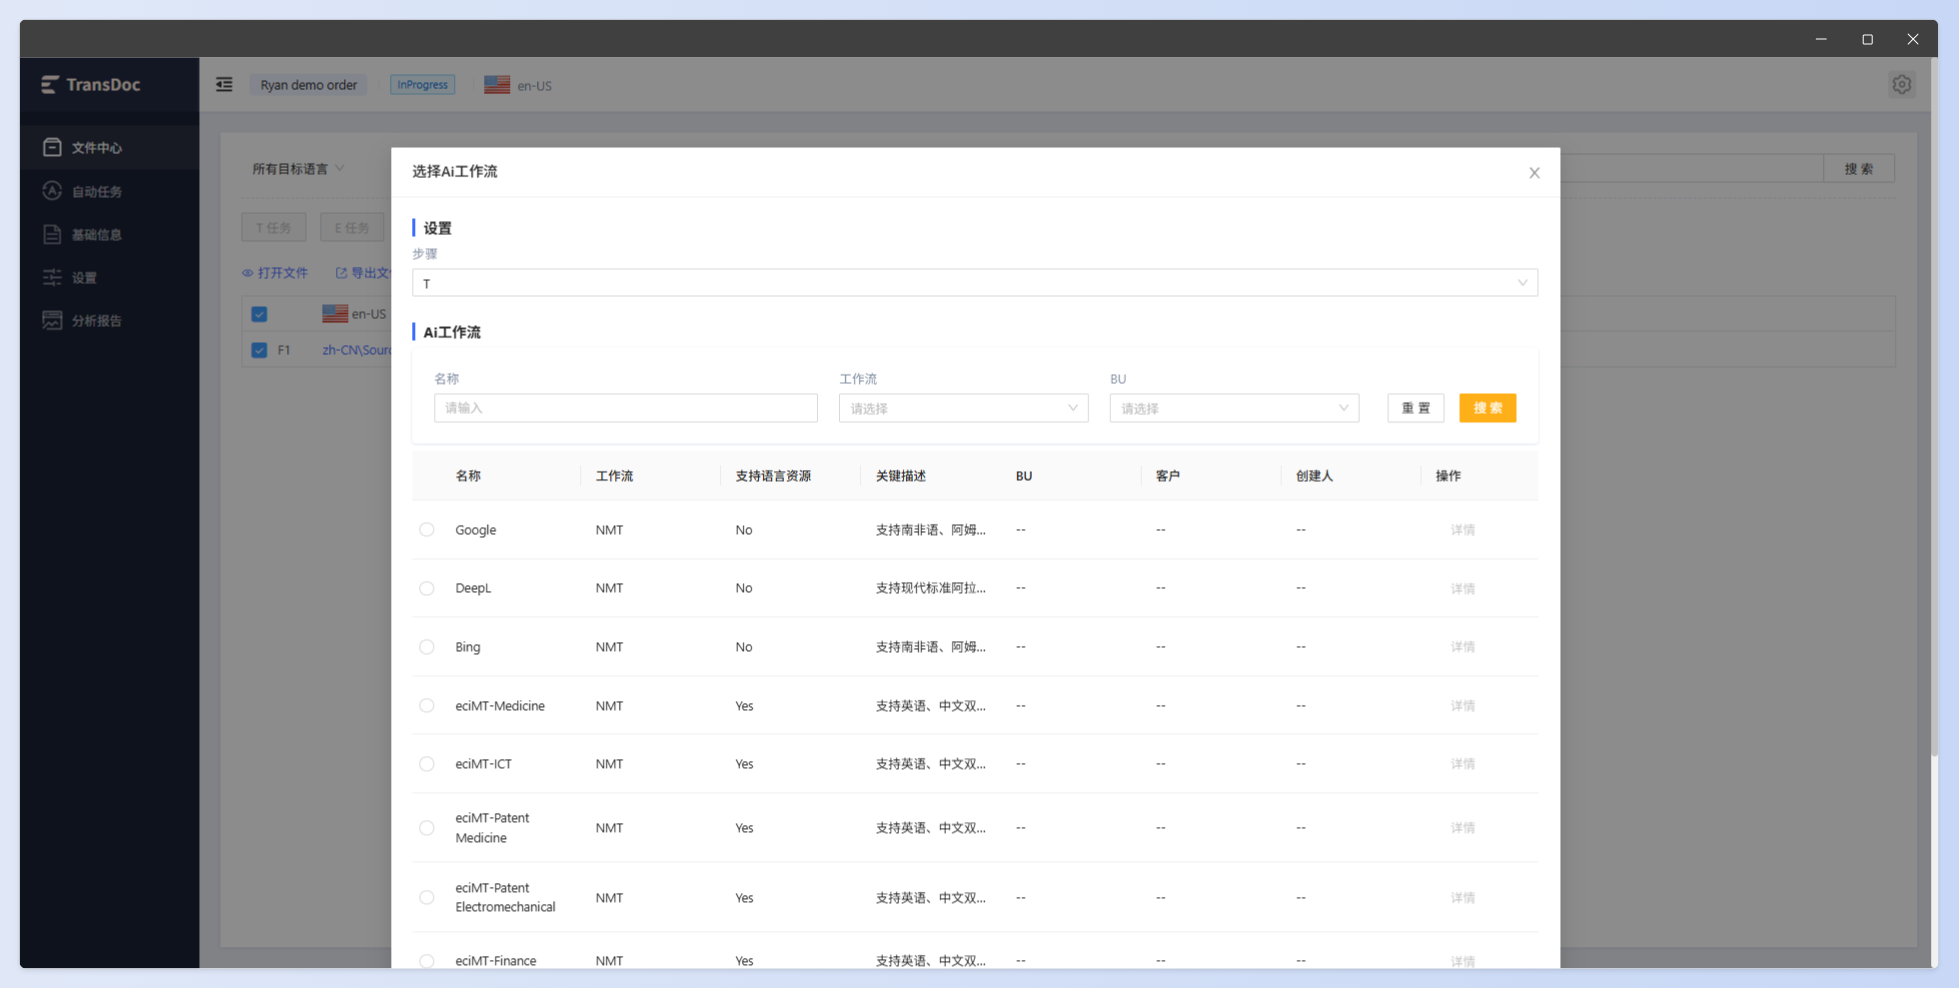Click the 搜索 button behind the dialog
Image resolution: width=1959 pixels, height=988 pixels.
(x=1859, y=169)
